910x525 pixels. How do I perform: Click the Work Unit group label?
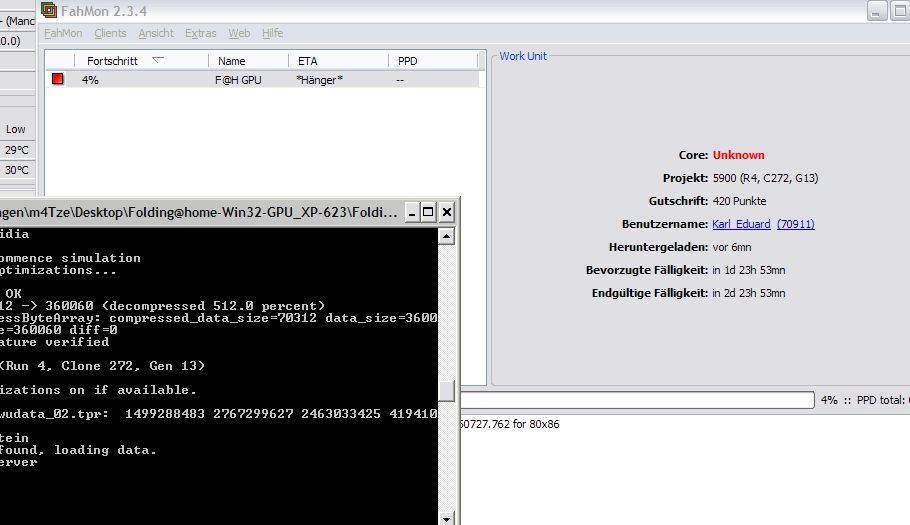coord(523,56)
